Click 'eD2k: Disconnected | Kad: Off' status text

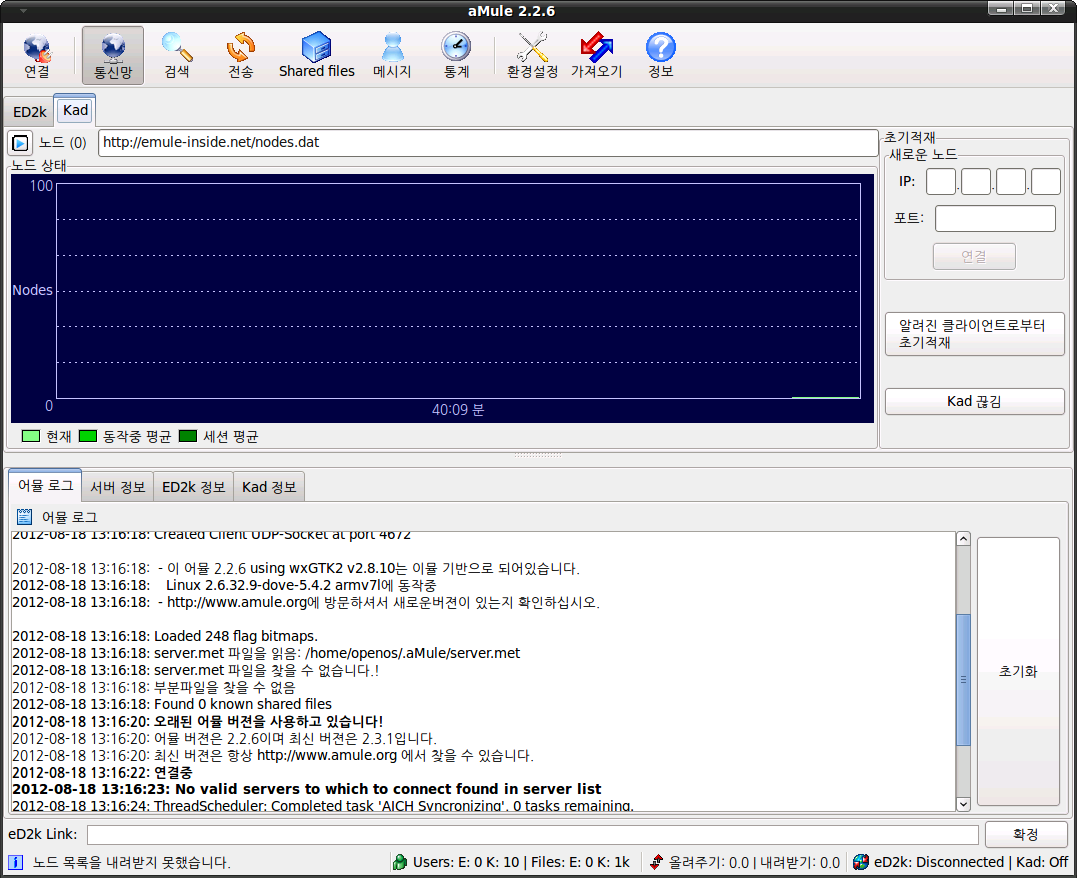[x=971, y=862]
